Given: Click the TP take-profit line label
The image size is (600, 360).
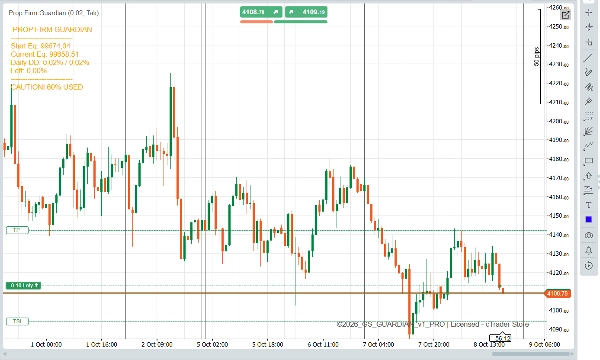Looking at the screenshot, I should 17,230.
